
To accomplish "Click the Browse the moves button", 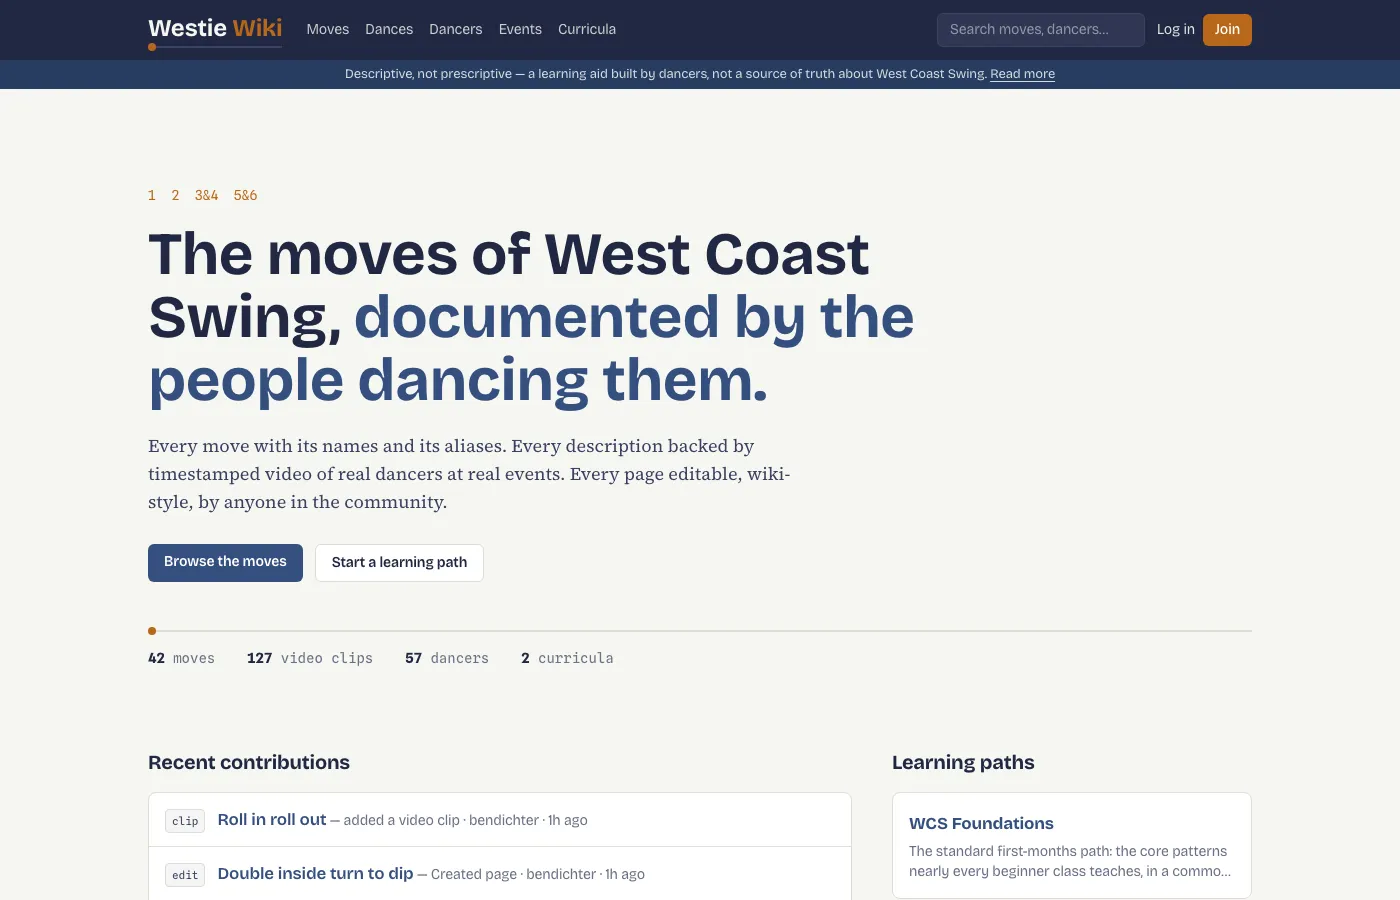I will [225, 563].
